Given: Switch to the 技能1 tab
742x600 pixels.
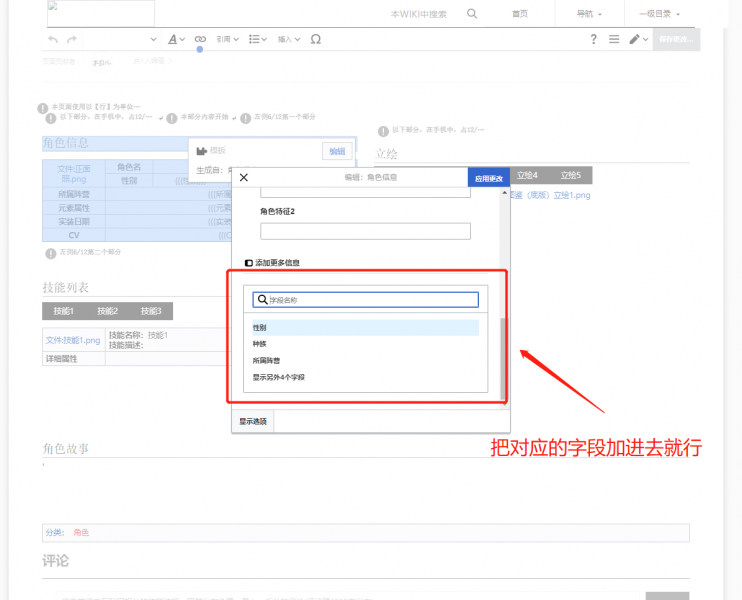Looking at the screenshot, I should click(63, 311).
